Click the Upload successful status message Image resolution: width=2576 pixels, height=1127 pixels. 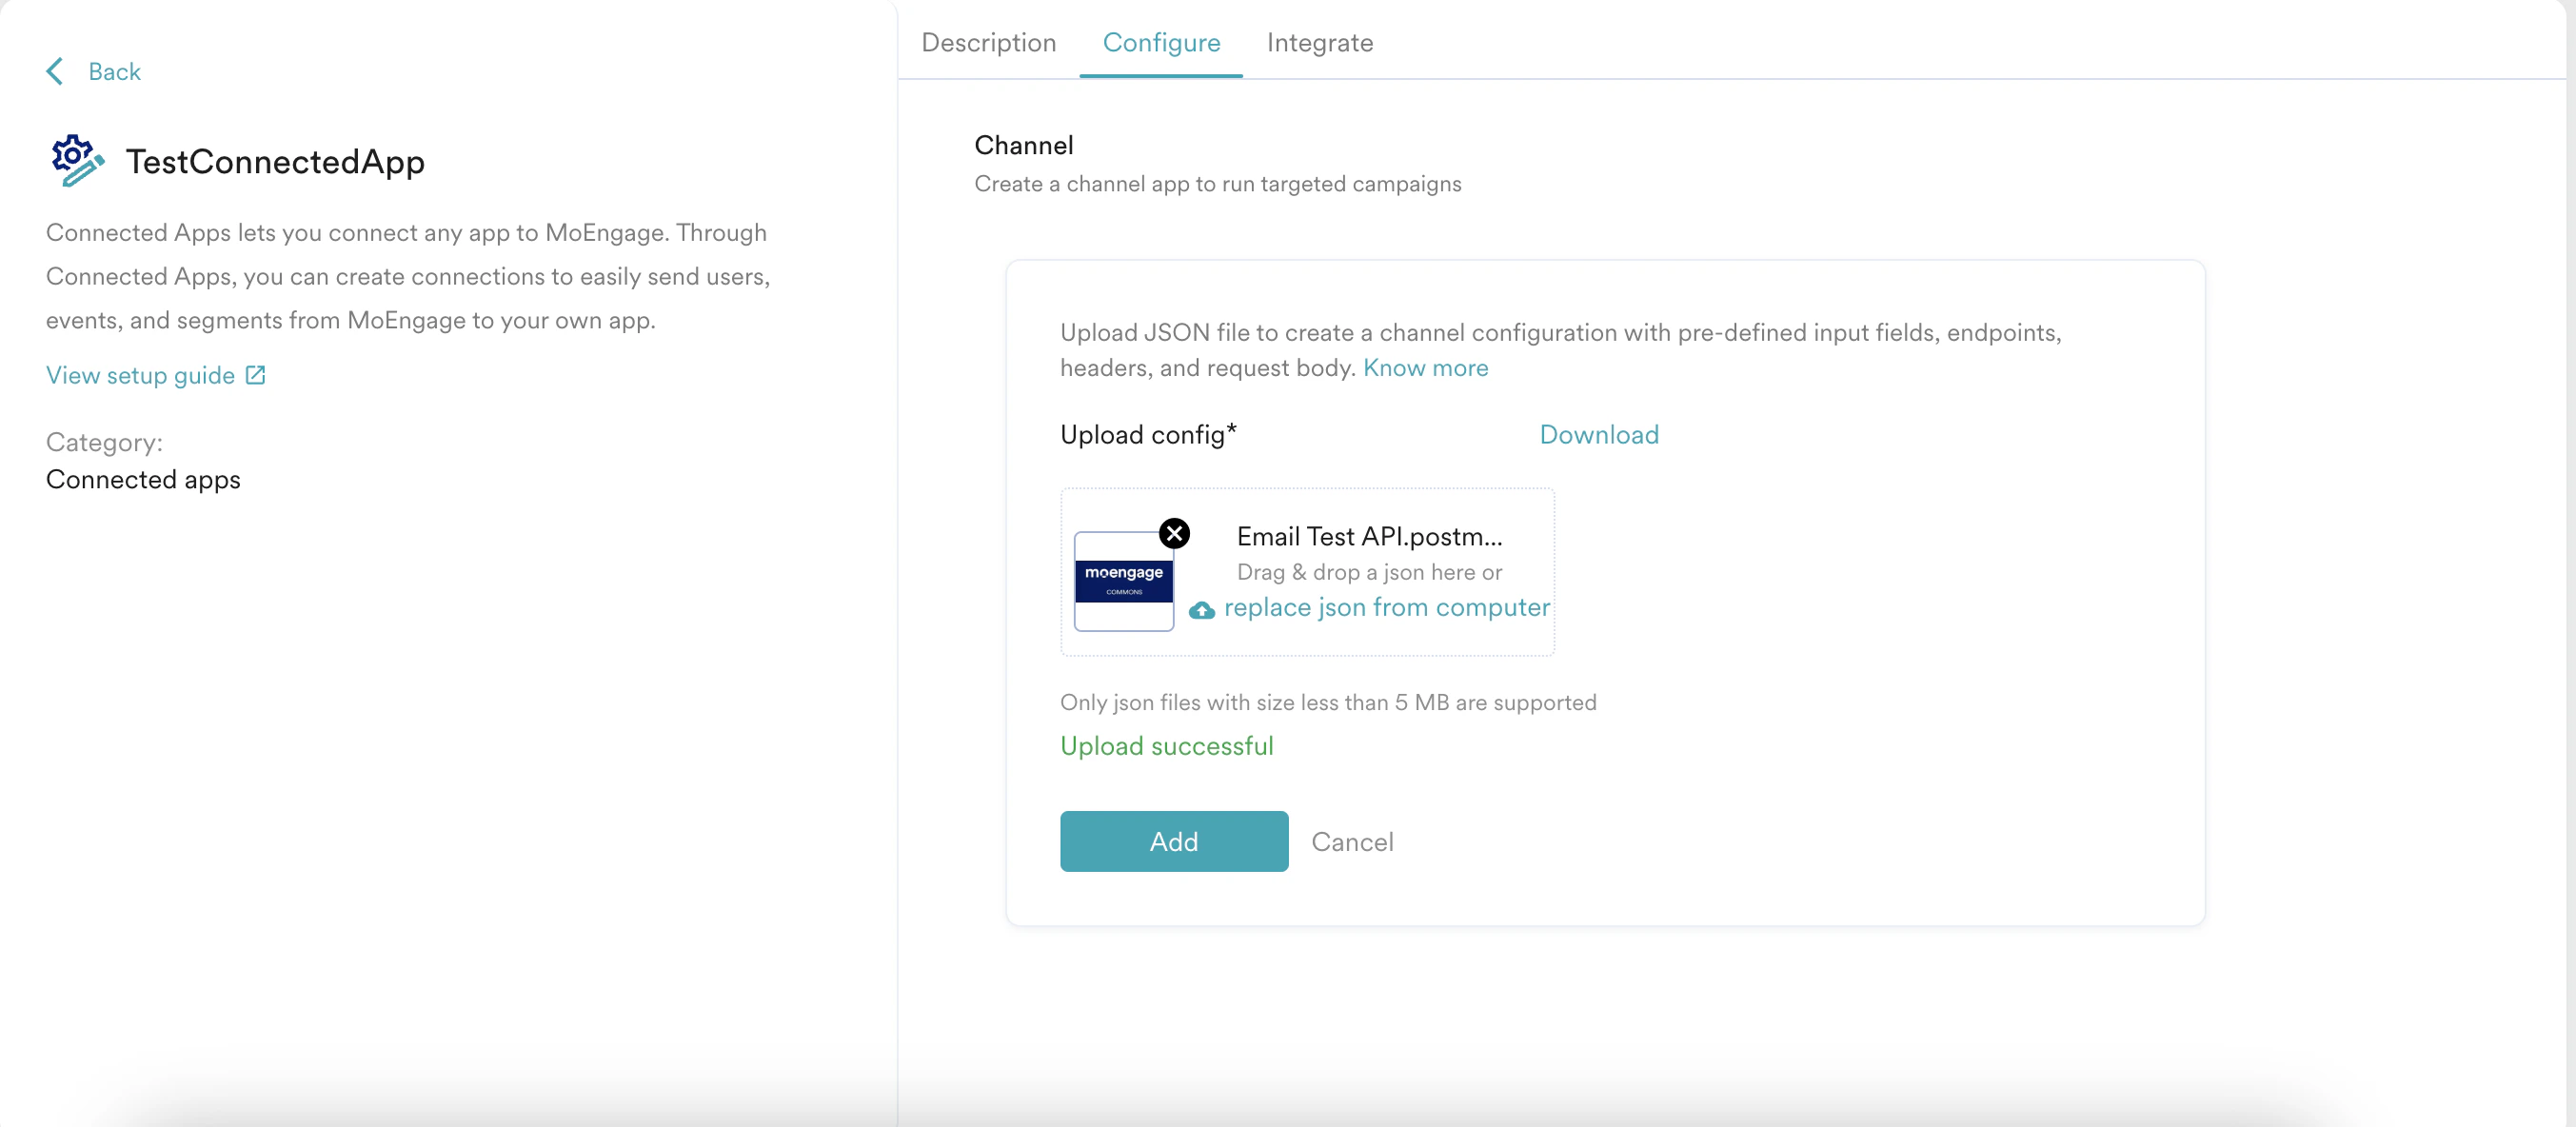(1166, 746)
